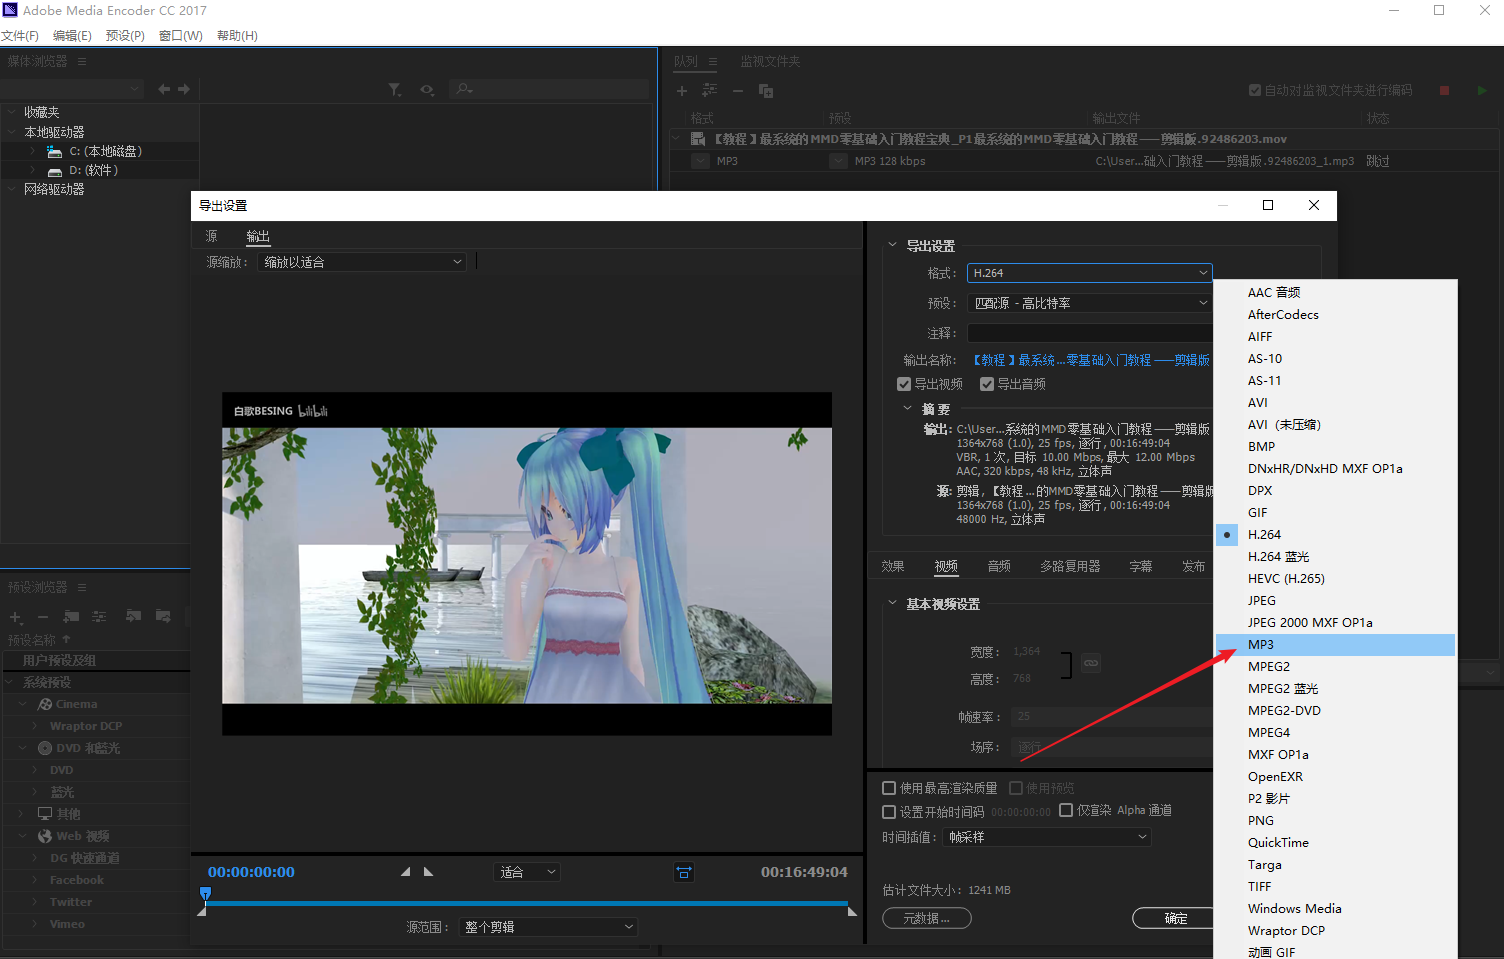Open the 时间插值 帧采样 dropdown
This screenshot has height=959, width=1504.
(x=1047, y=837)
